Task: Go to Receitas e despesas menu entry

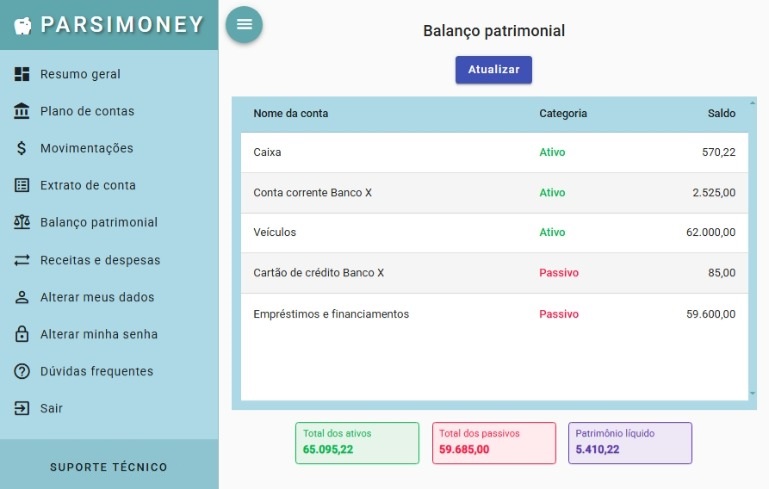Action: coord(100,260)
